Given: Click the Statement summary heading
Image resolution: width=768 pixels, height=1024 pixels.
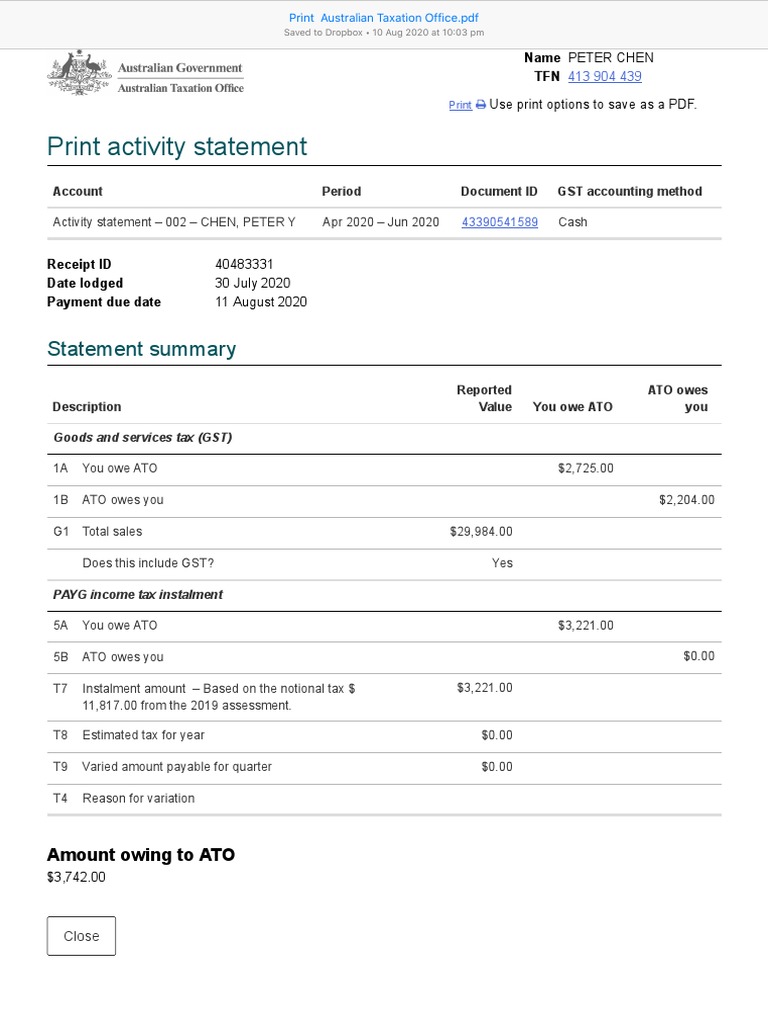Looking at the screenshot, I should pyautogui.click(x=141, y=349).
